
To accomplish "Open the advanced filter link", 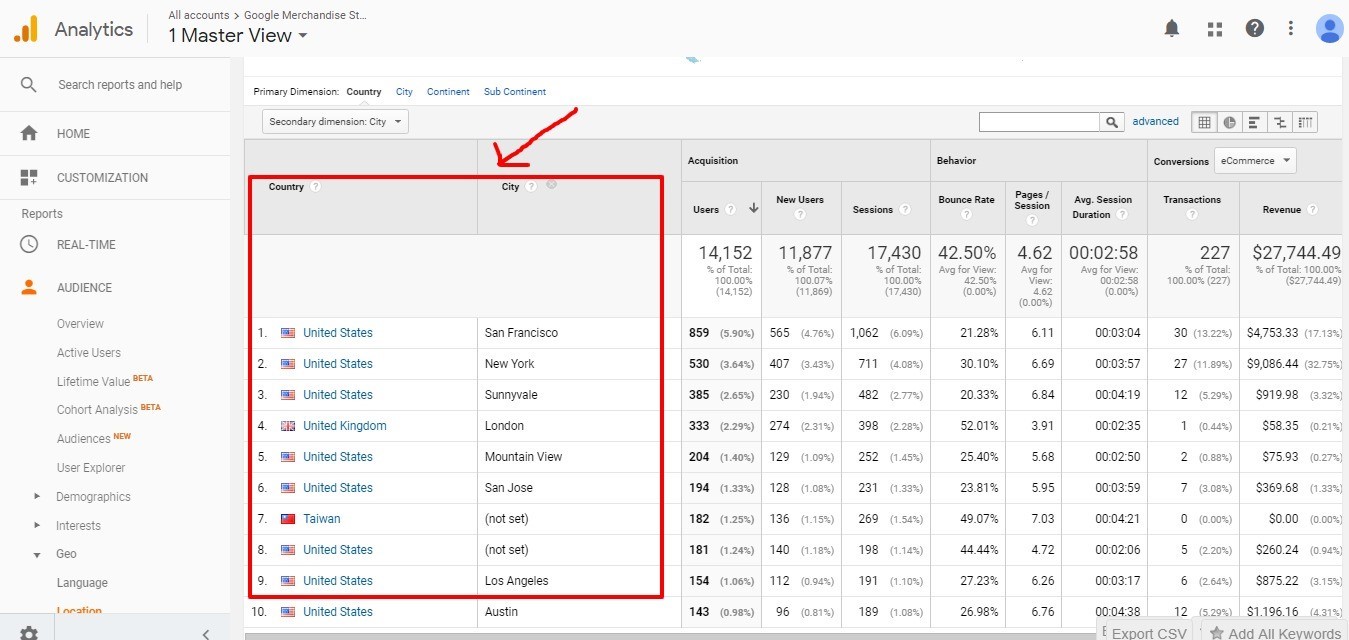I will point(1155,122).
